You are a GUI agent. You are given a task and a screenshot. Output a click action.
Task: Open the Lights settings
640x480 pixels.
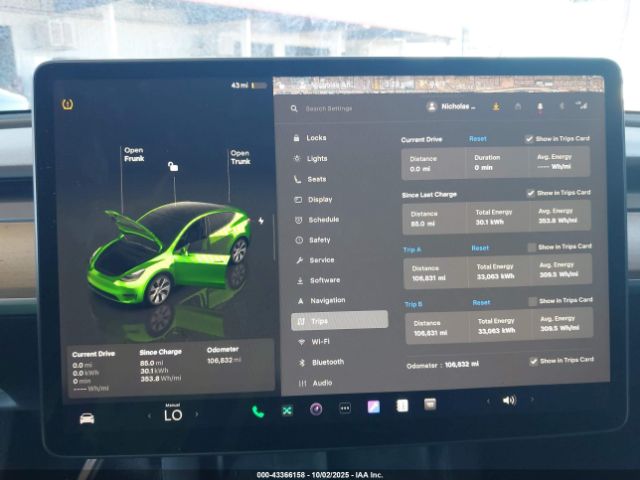[x=311, y=158]
